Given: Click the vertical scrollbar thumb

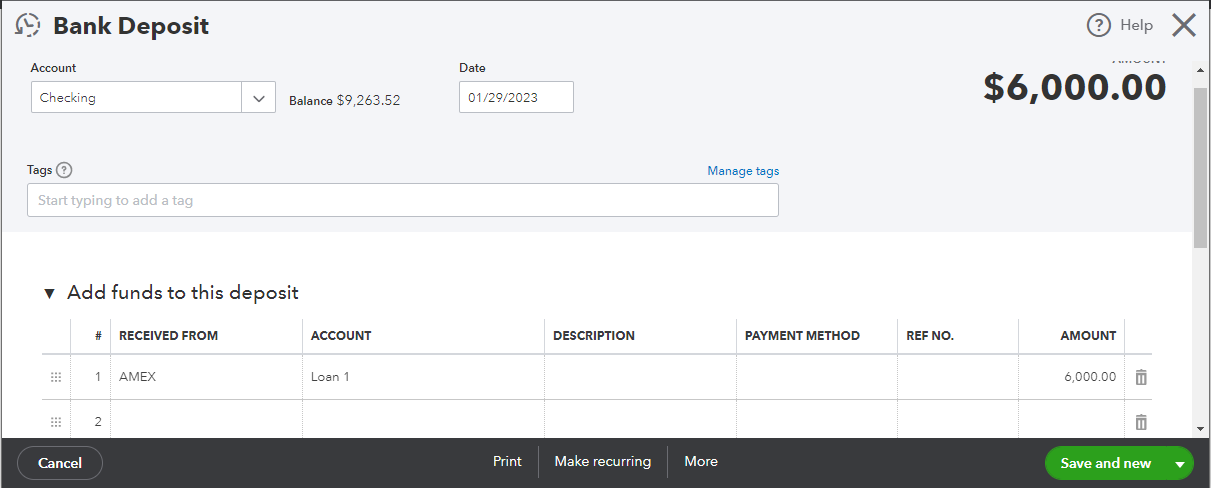Looking at the screenshot, I should tap(1200, 165).
